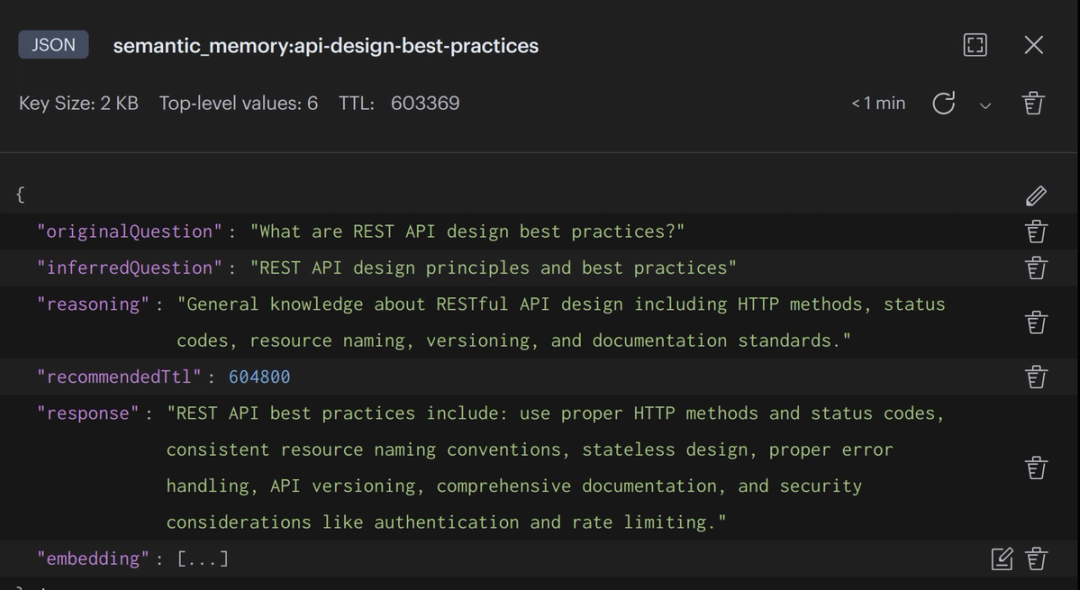Click the key name to rename it
Viewport: 1080px width, 590px height.
(326, 45)
